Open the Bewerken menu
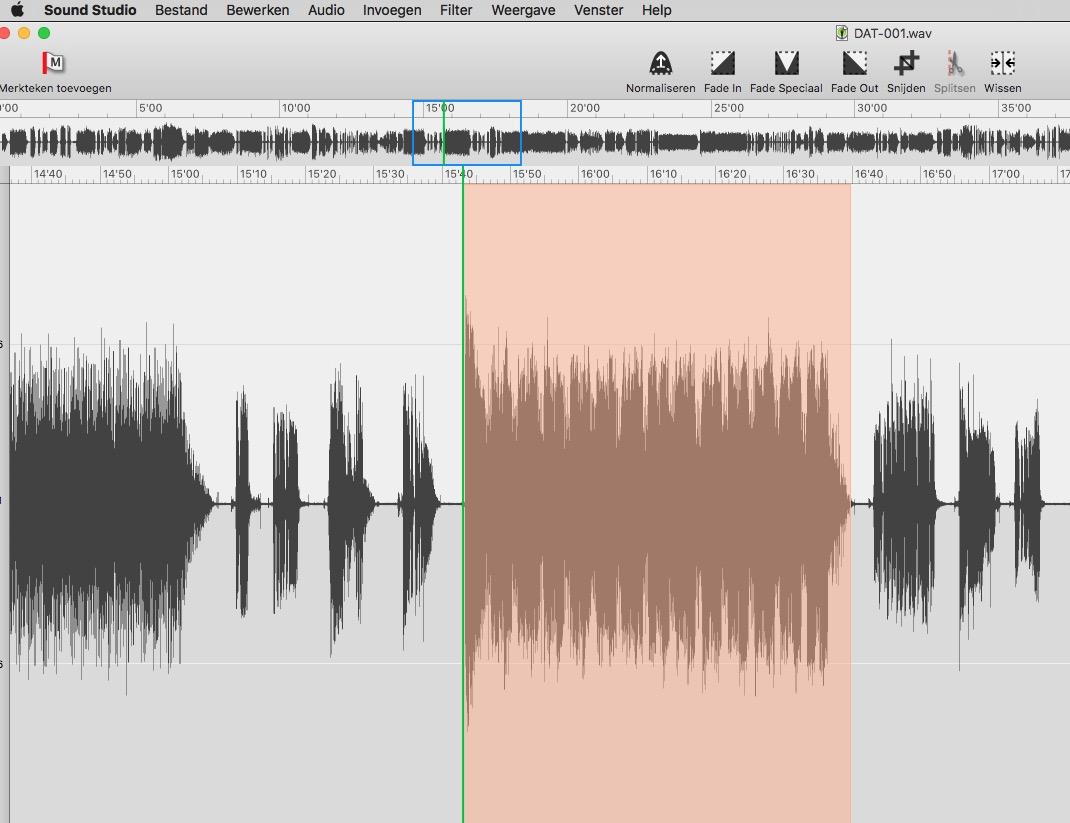 [x=258, y=10]
